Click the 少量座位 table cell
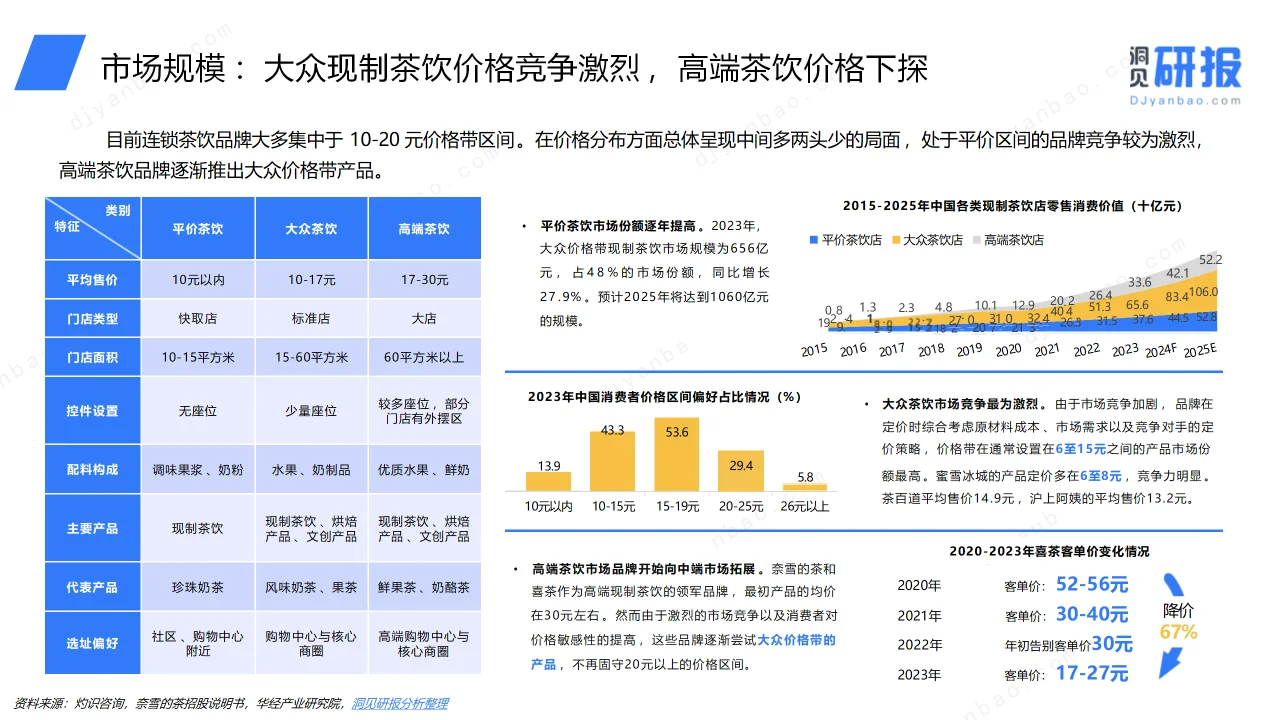 [311, 411]
